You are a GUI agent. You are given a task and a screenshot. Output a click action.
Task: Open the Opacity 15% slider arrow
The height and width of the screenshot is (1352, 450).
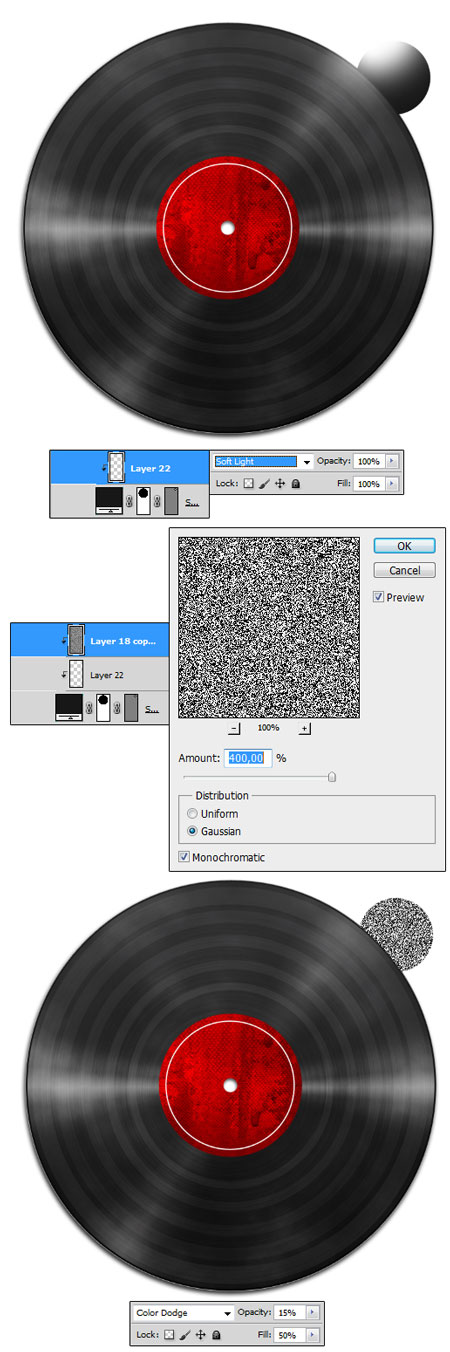click(x=313, y=1312)
